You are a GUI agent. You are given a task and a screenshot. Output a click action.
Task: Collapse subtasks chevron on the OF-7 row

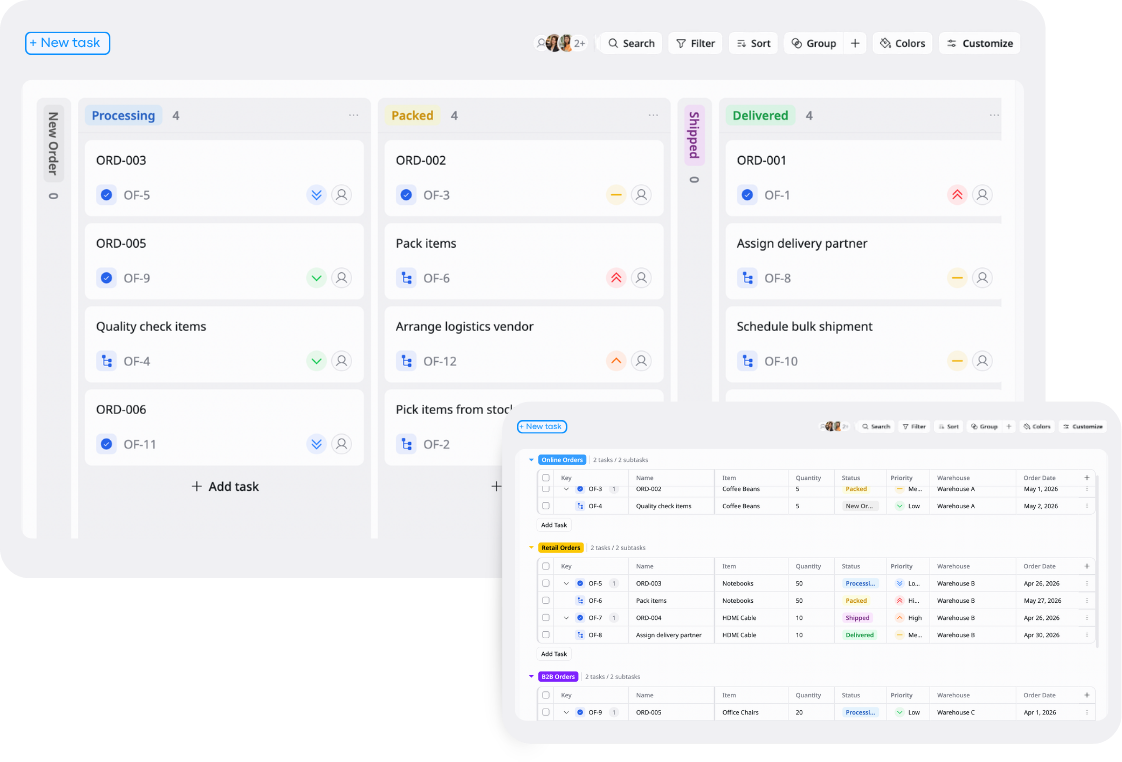pyautogui.click(x=566, y=618)
